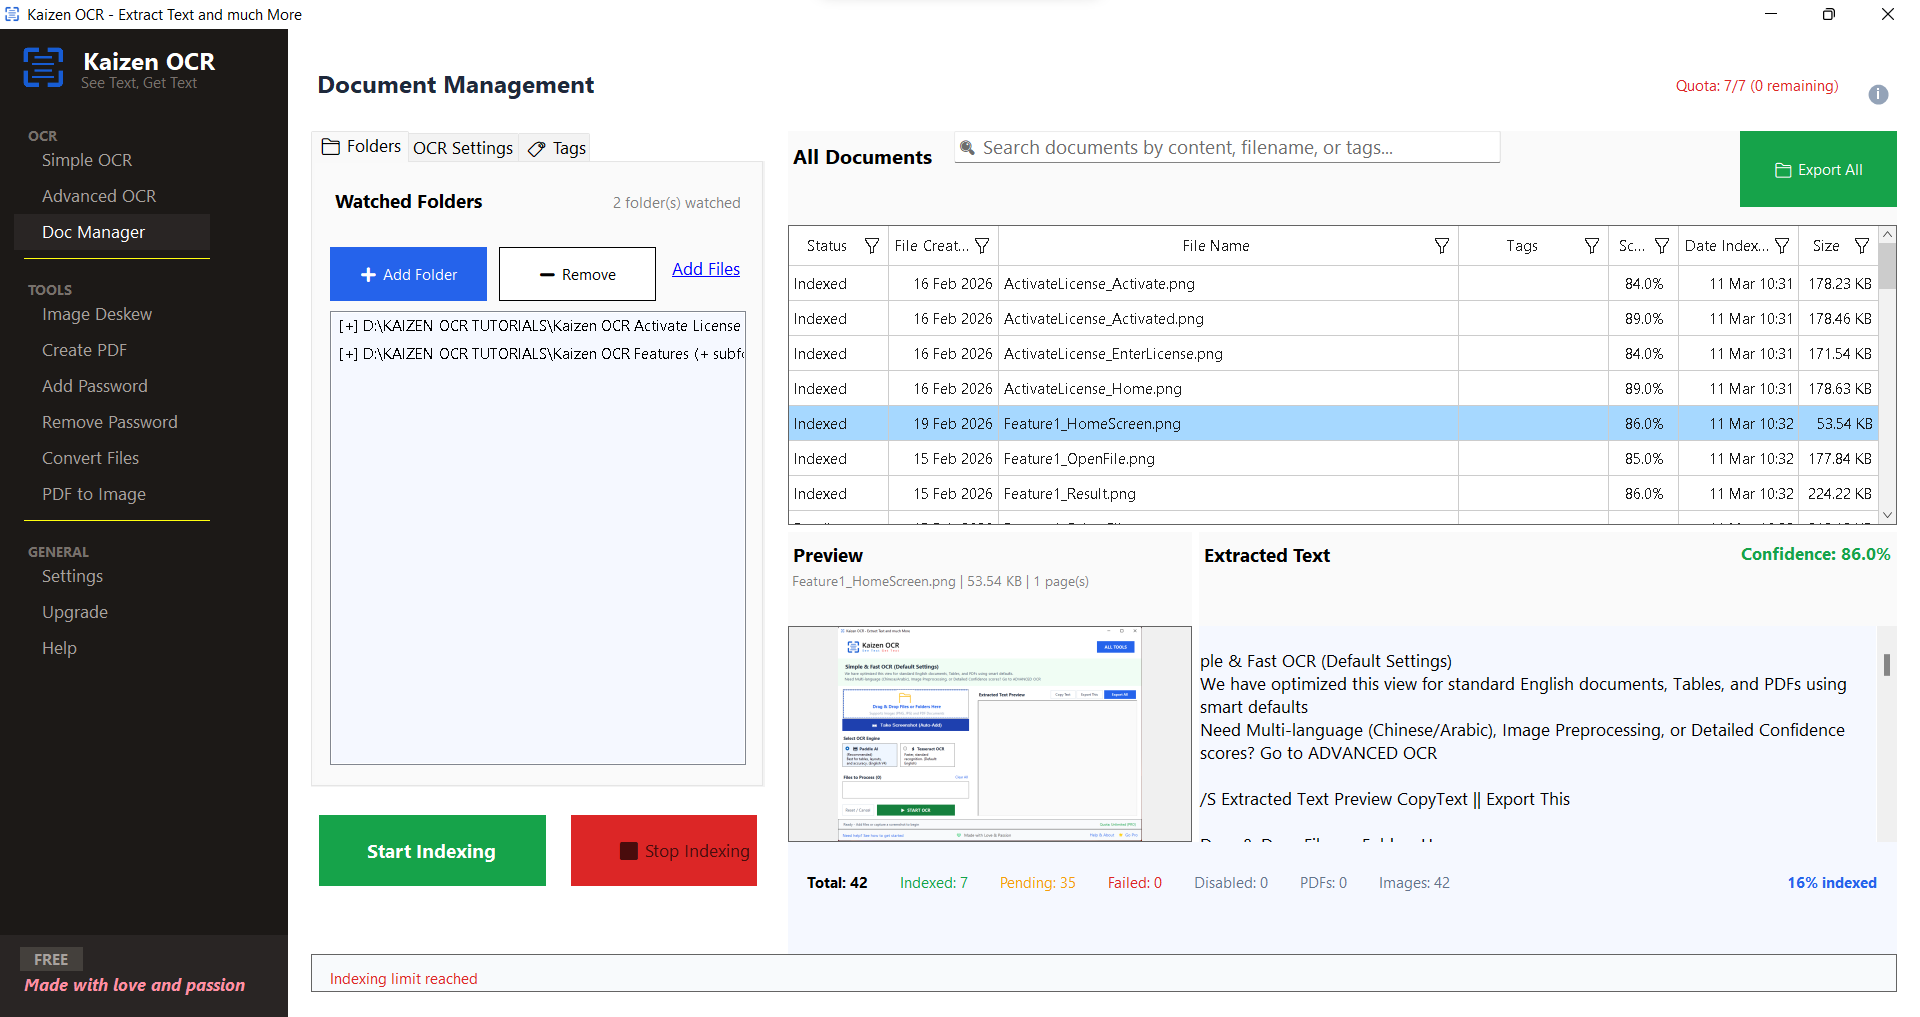Click inside the document search field
The width and height of the screenshot is (1920, 1017).
tap(1200, 147)
